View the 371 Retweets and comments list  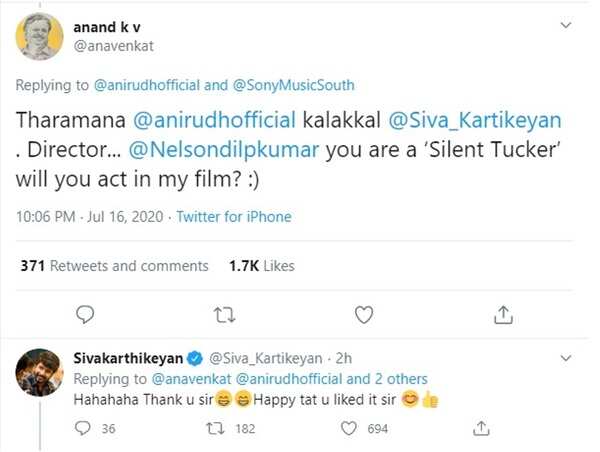[114, 265]
